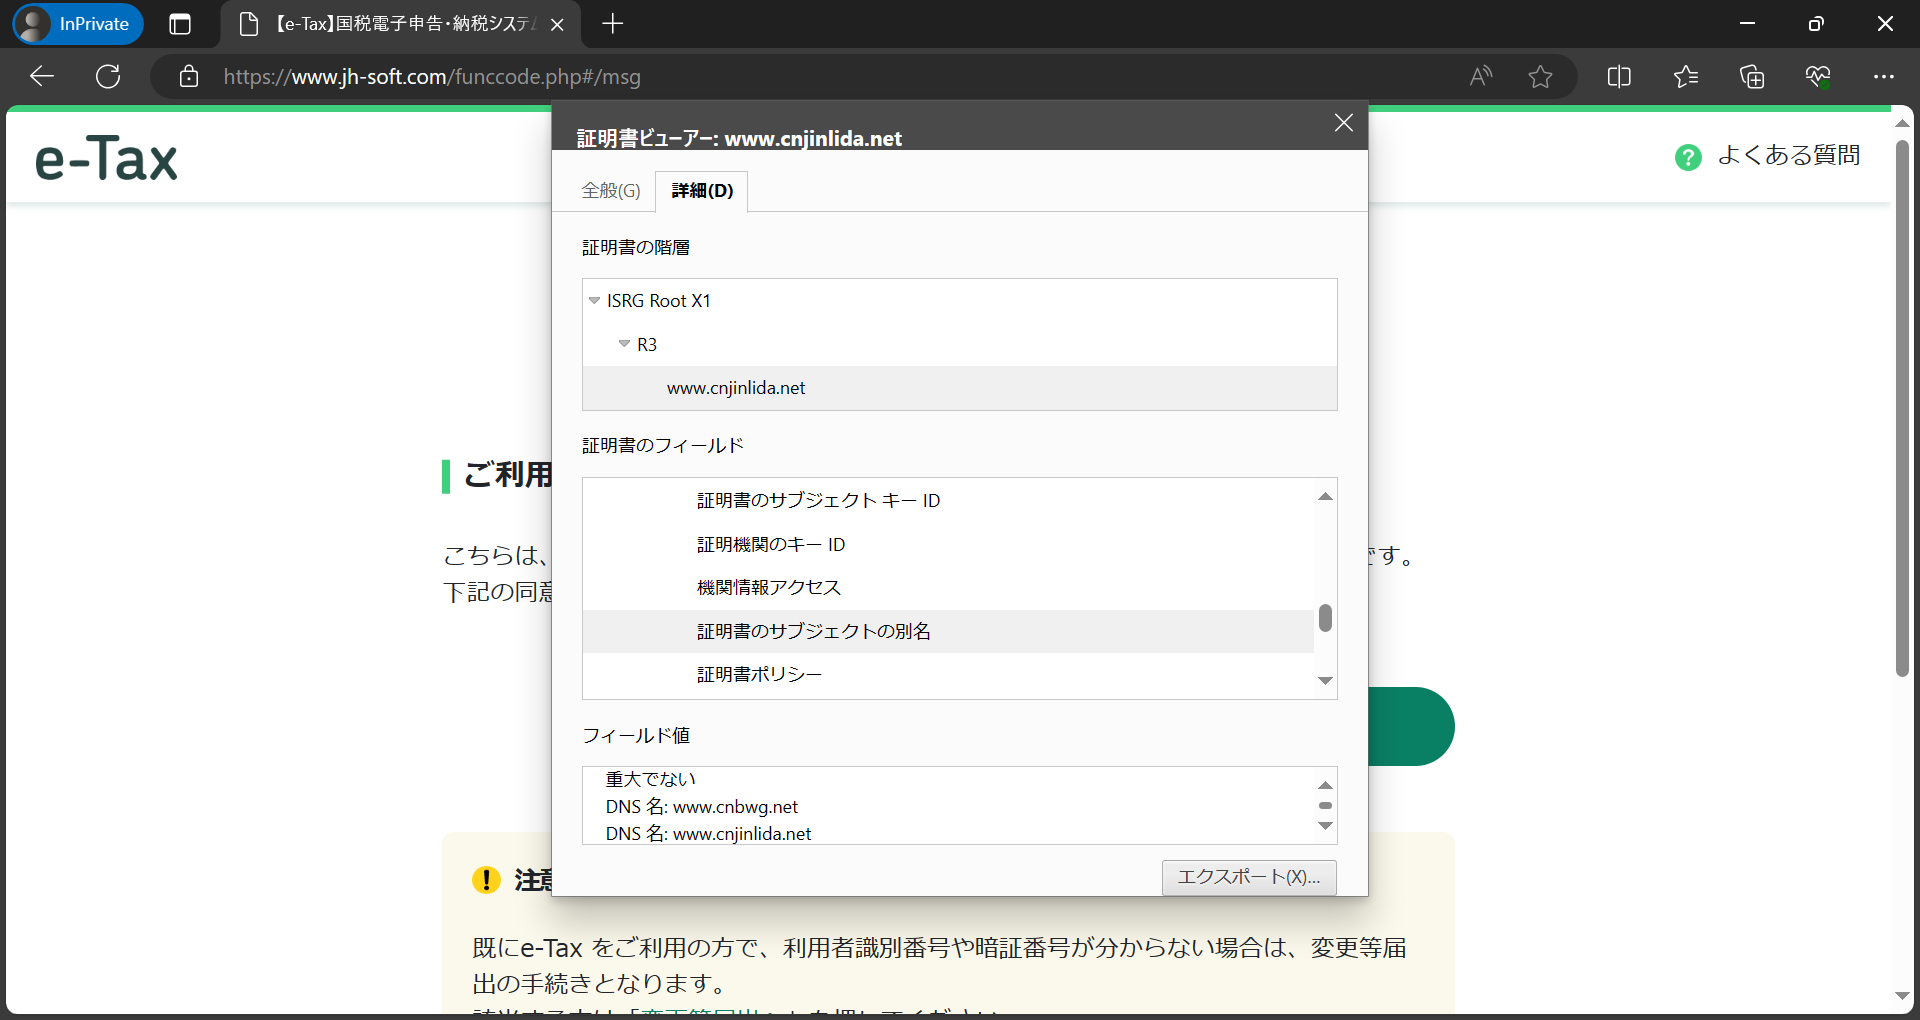This screenshot has height=1020, width=1920.
Task: Go back to the previous page
Action: click(42, 76)
